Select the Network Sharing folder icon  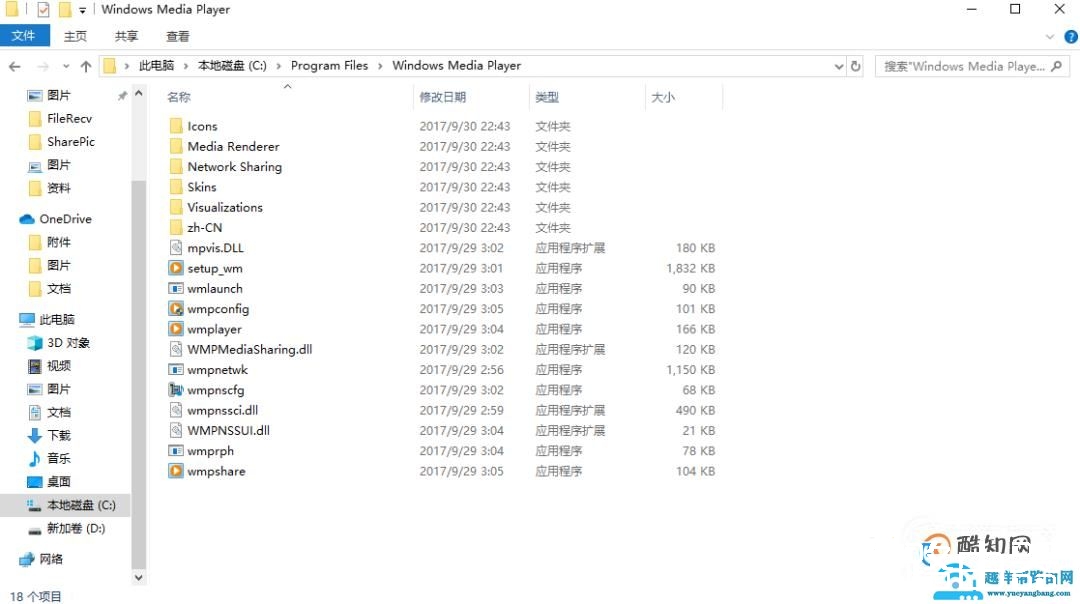pos(176,167)
